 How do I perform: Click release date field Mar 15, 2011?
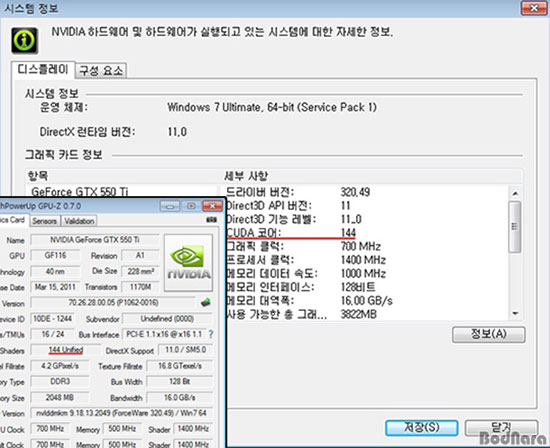(55, 287)
